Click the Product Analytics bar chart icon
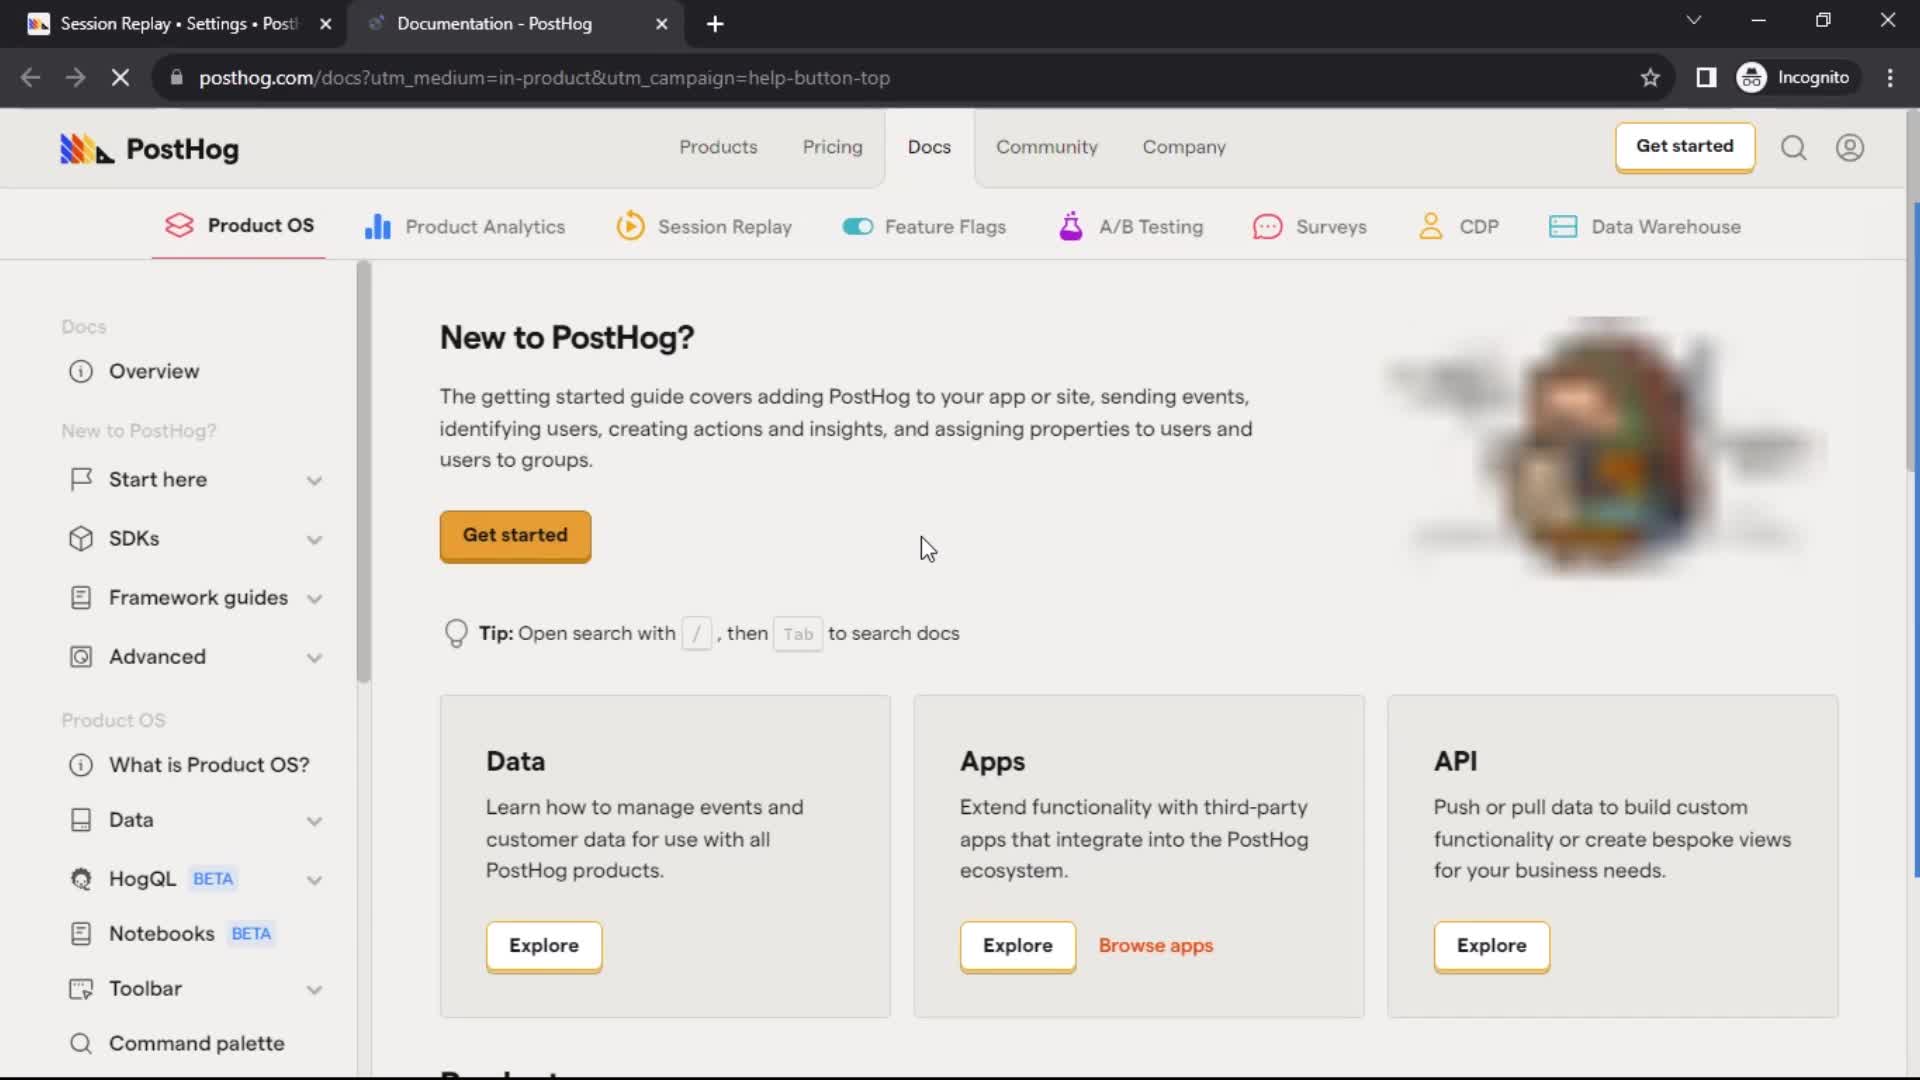The image size is (1920, 1080). tap(378, 227)
